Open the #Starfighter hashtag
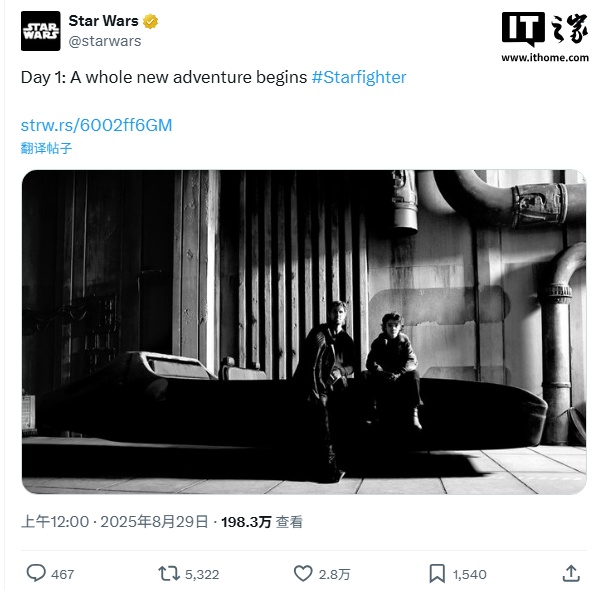The image size is (599, 590). tap(359, 77)
